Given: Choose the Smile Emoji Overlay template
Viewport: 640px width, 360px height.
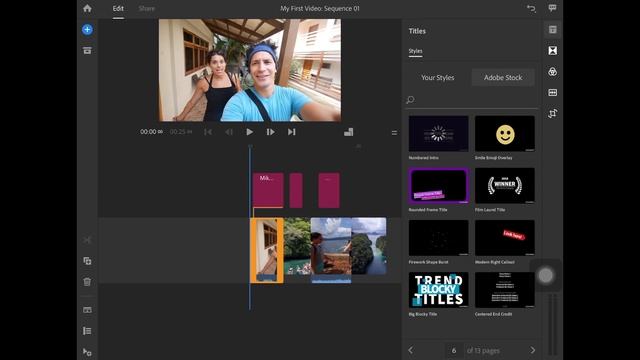Looking at the screenshot, I should click(x=505, y=134).
